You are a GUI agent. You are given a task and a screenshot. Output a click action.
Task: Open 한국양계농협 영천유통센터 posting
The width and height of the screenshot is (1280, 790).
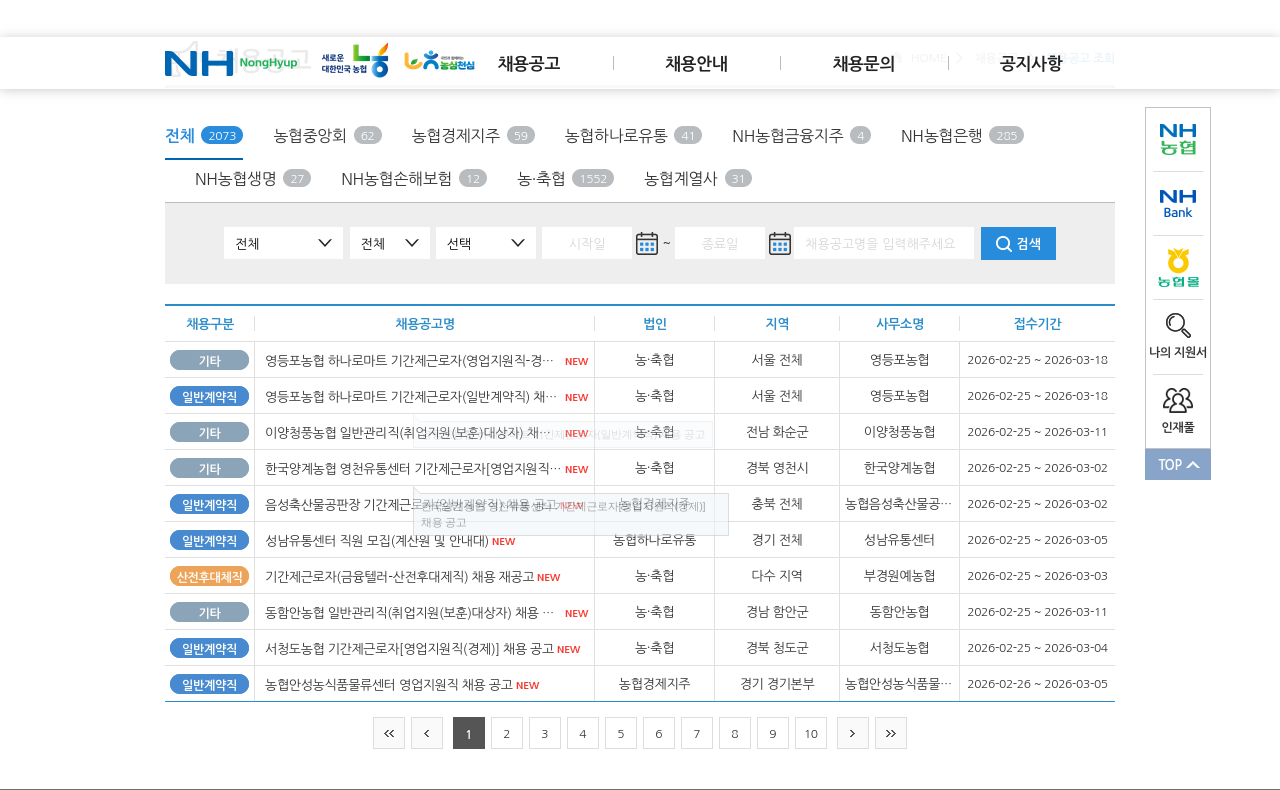(411, 468)
